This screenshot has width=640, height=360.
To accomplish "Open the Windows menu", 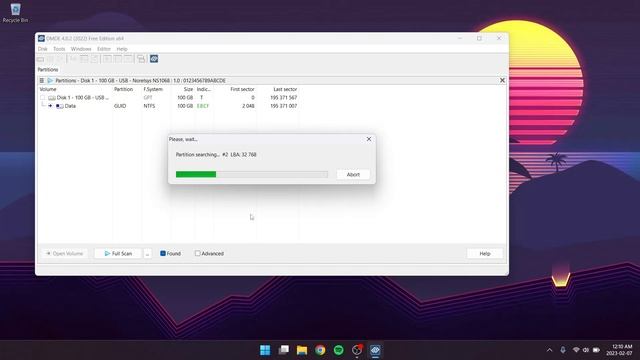I will [81, 49].
